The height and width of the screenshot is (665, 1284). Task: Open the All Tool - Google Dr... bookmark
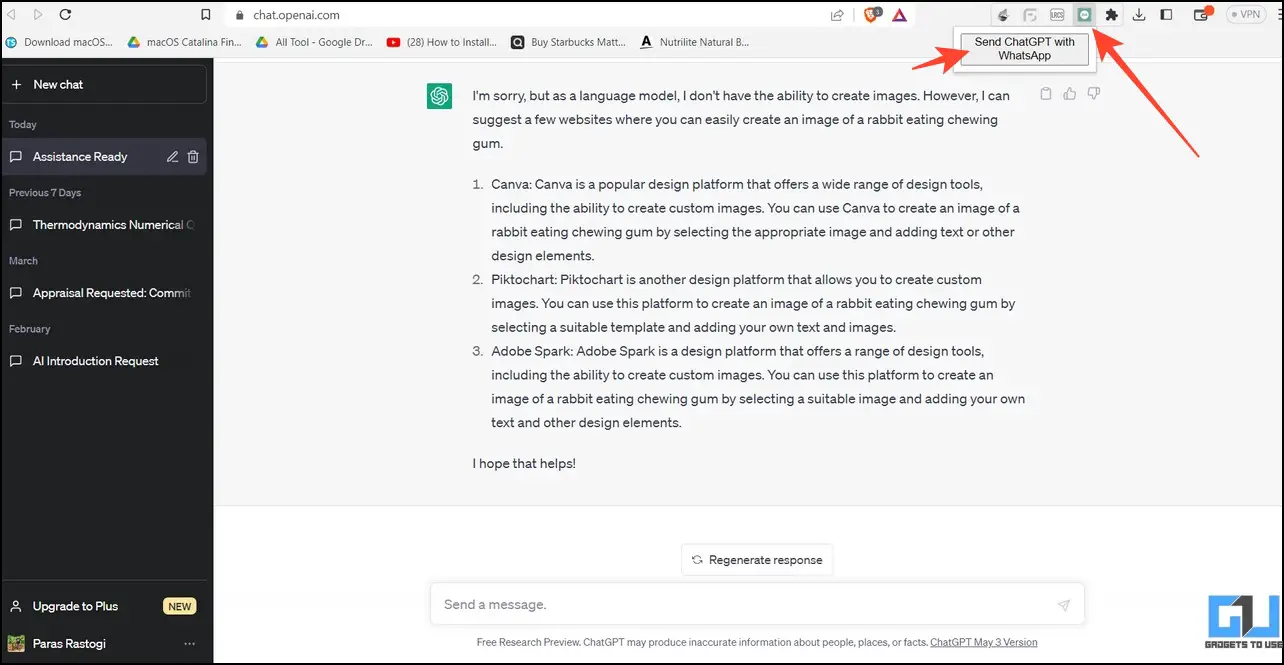[314, 42]
